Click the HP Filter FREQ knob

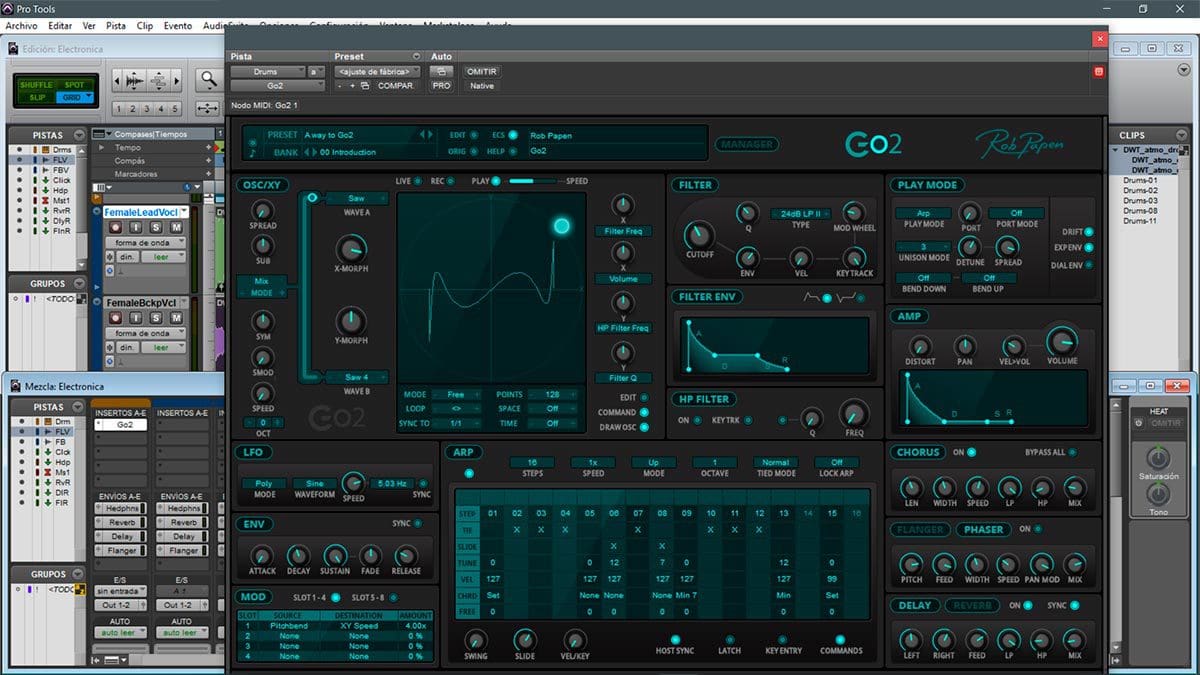[x=854, y=415]
